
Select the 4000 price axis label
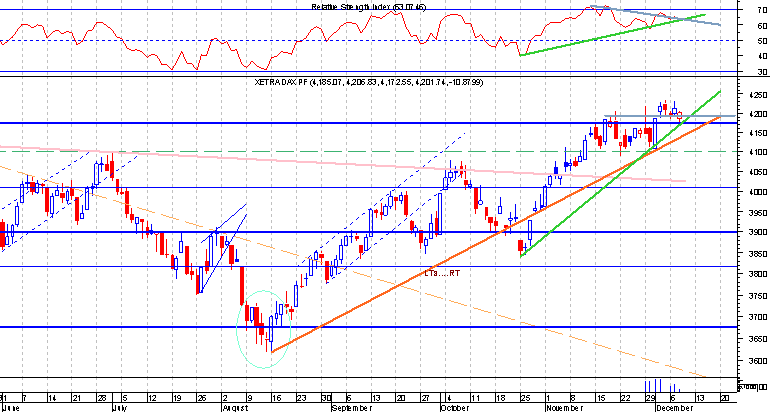(x=759, y=192)
